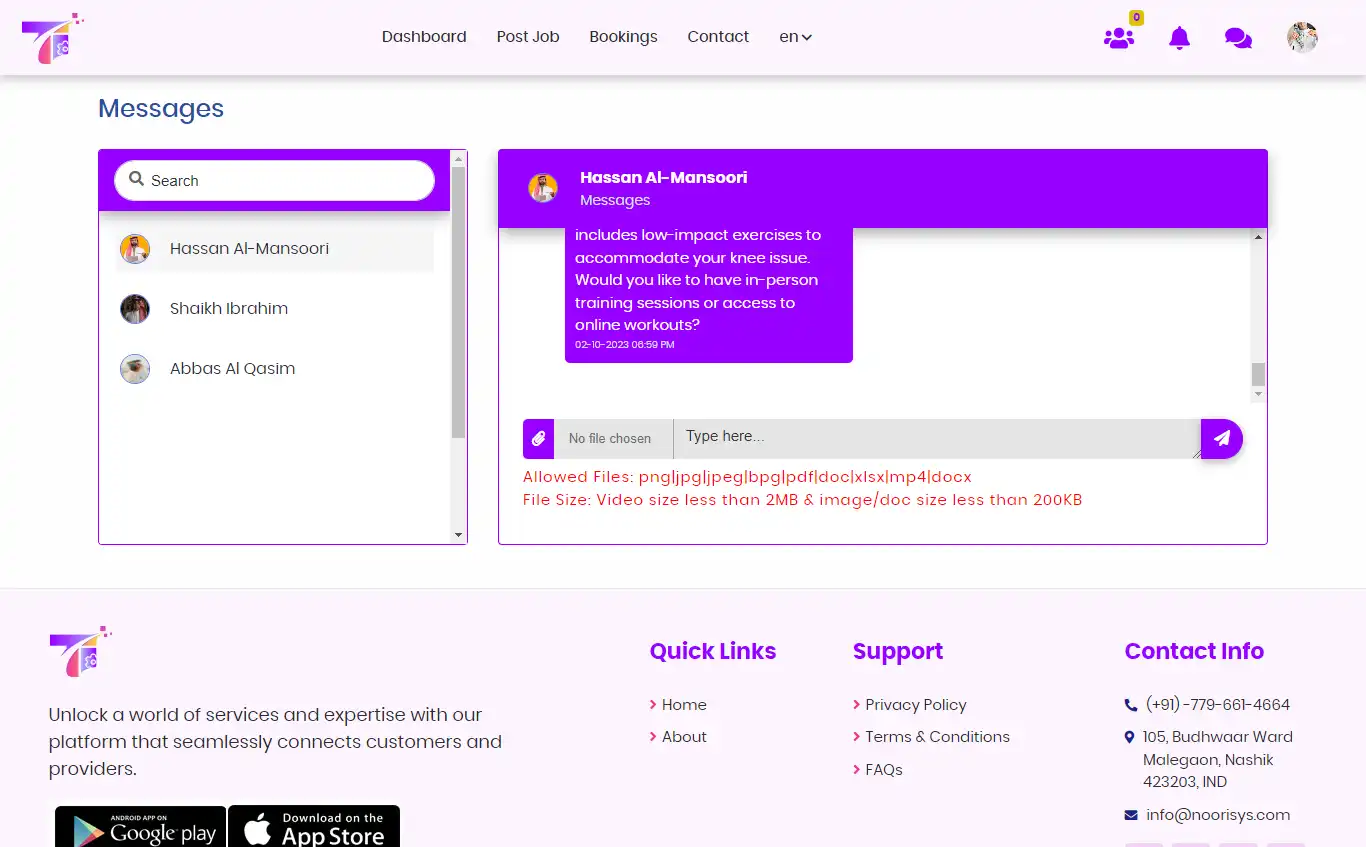
Task: Open the en language dropdown
Action: pyautogui.click(x=795, y=37)
